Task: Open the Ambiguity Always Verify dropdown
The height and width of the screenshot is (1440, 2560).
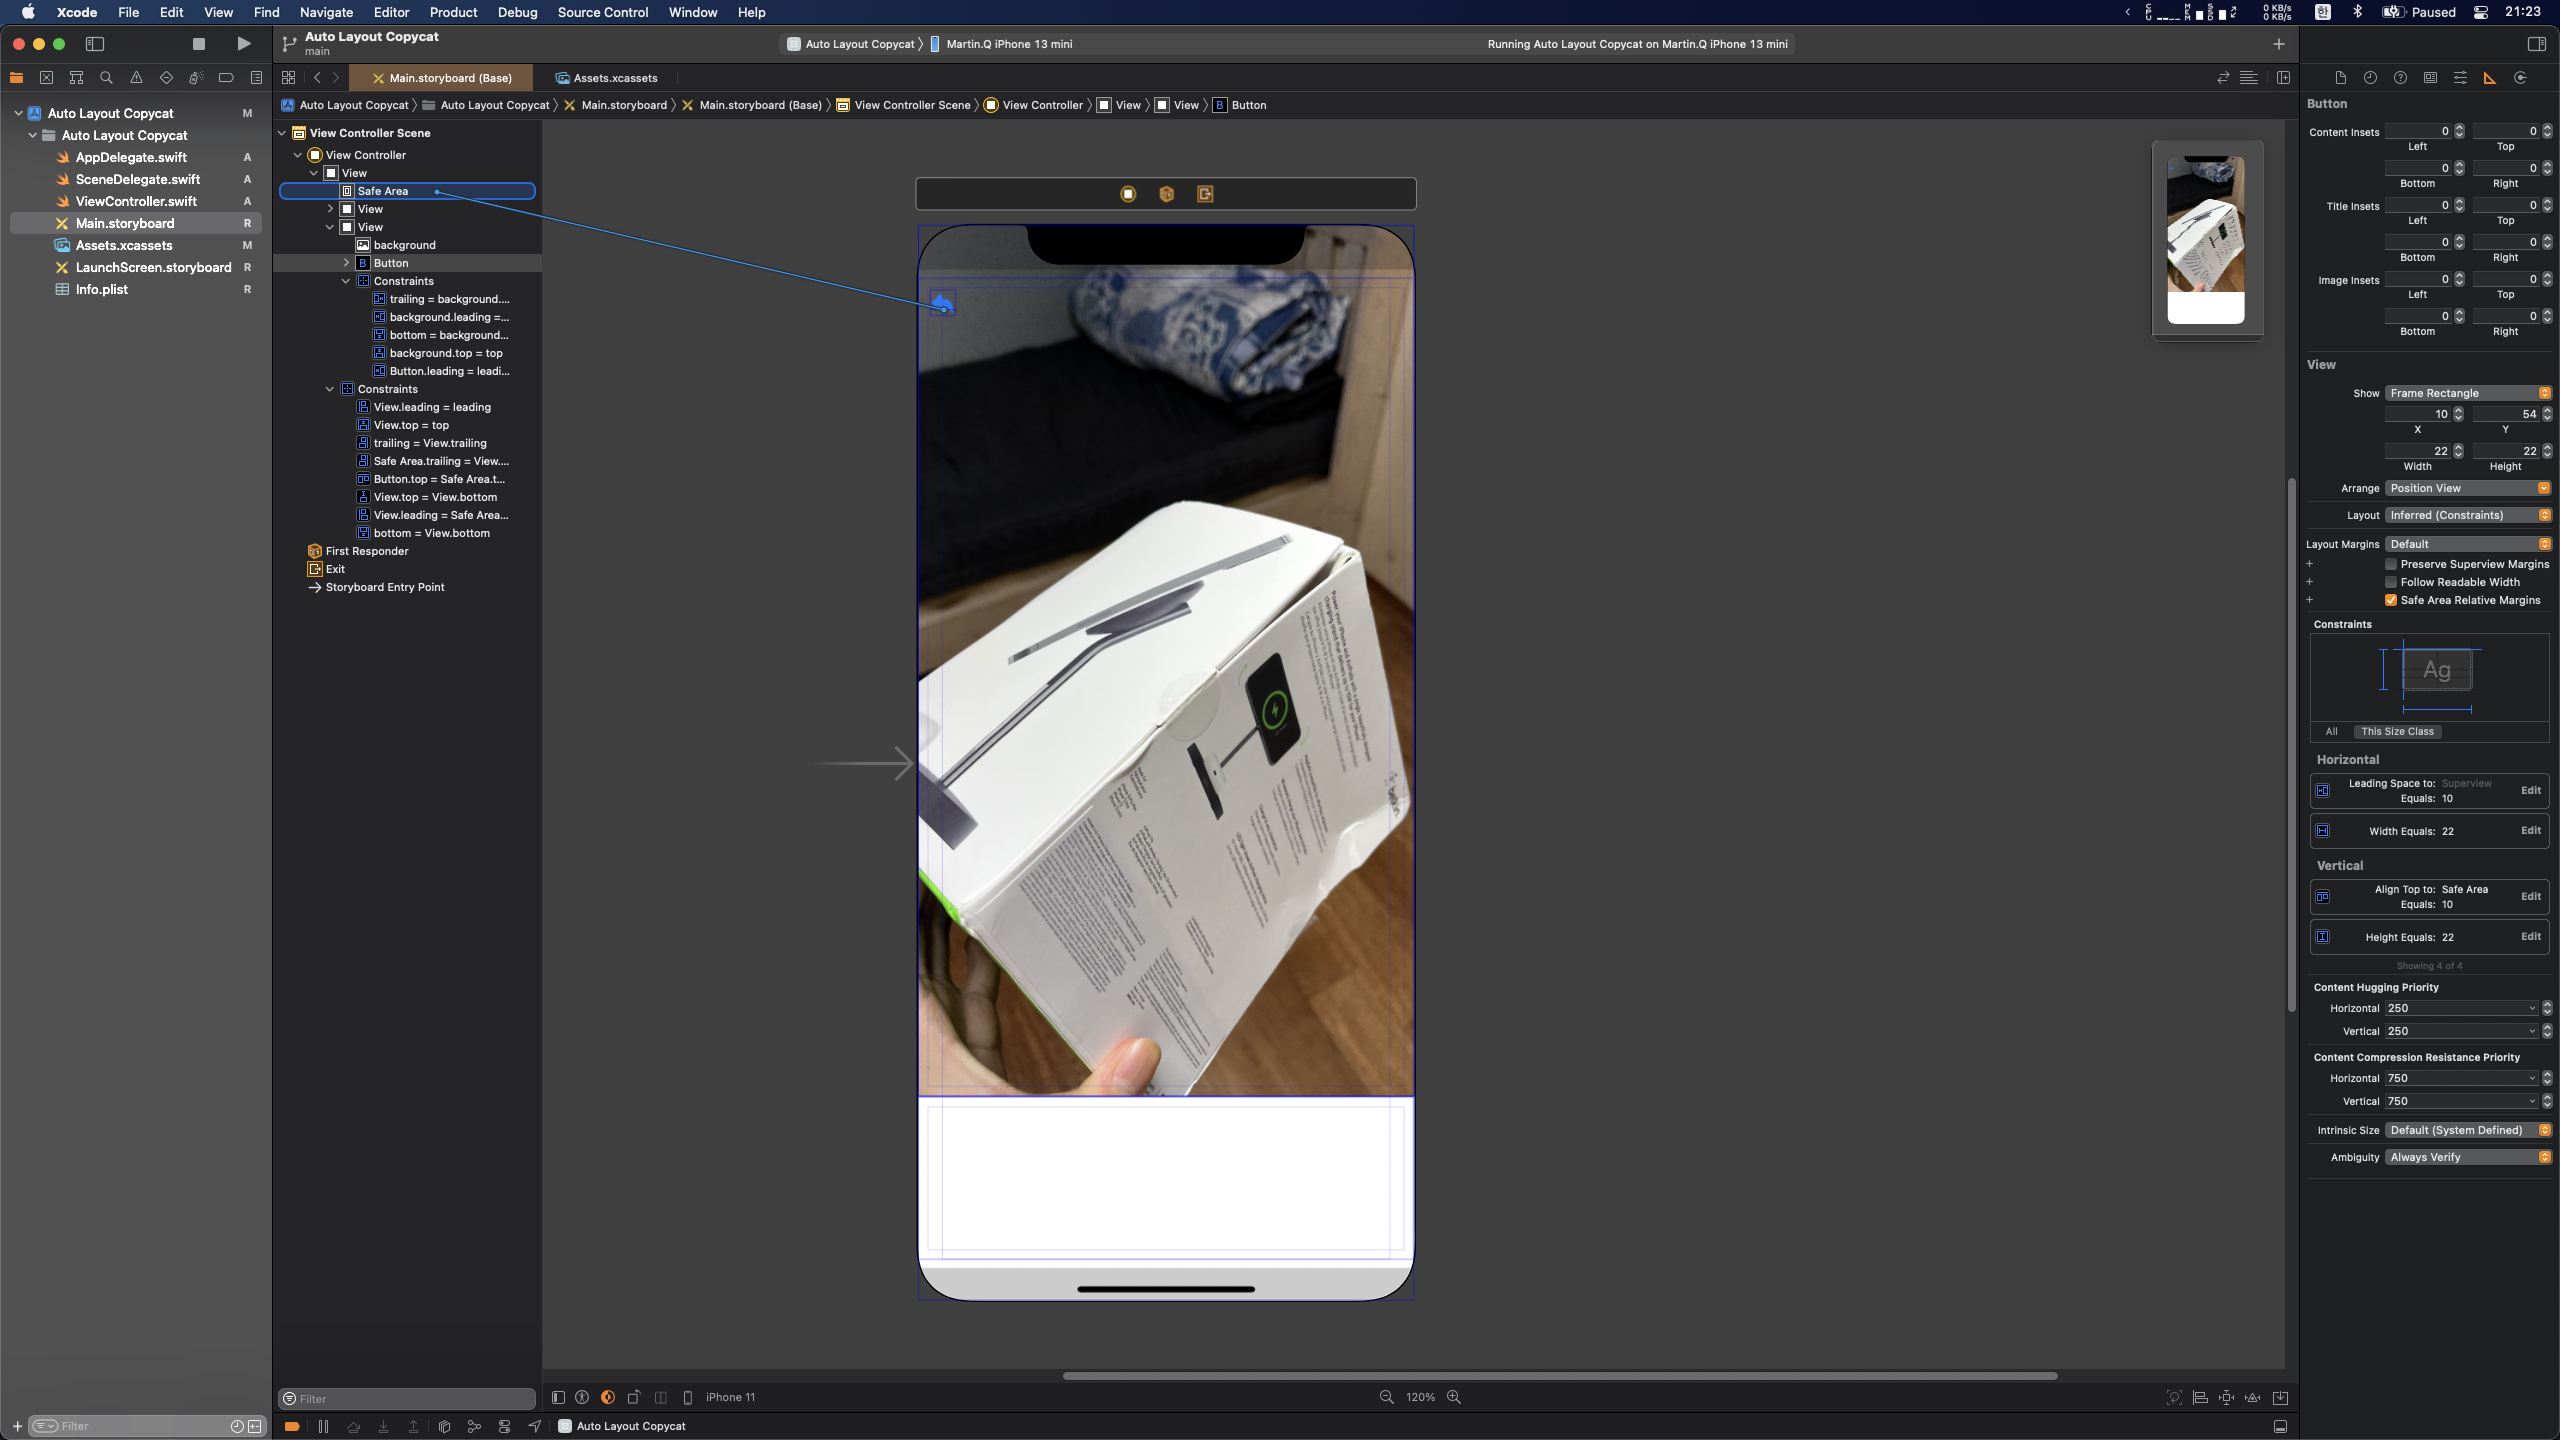Action: click(2468, 1157)
